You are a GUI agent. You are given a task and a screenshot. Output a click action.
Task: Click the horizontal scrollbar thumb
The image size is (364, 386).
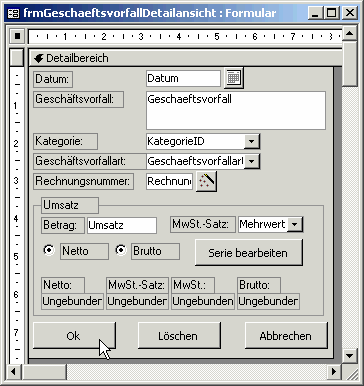pos(44,371)
